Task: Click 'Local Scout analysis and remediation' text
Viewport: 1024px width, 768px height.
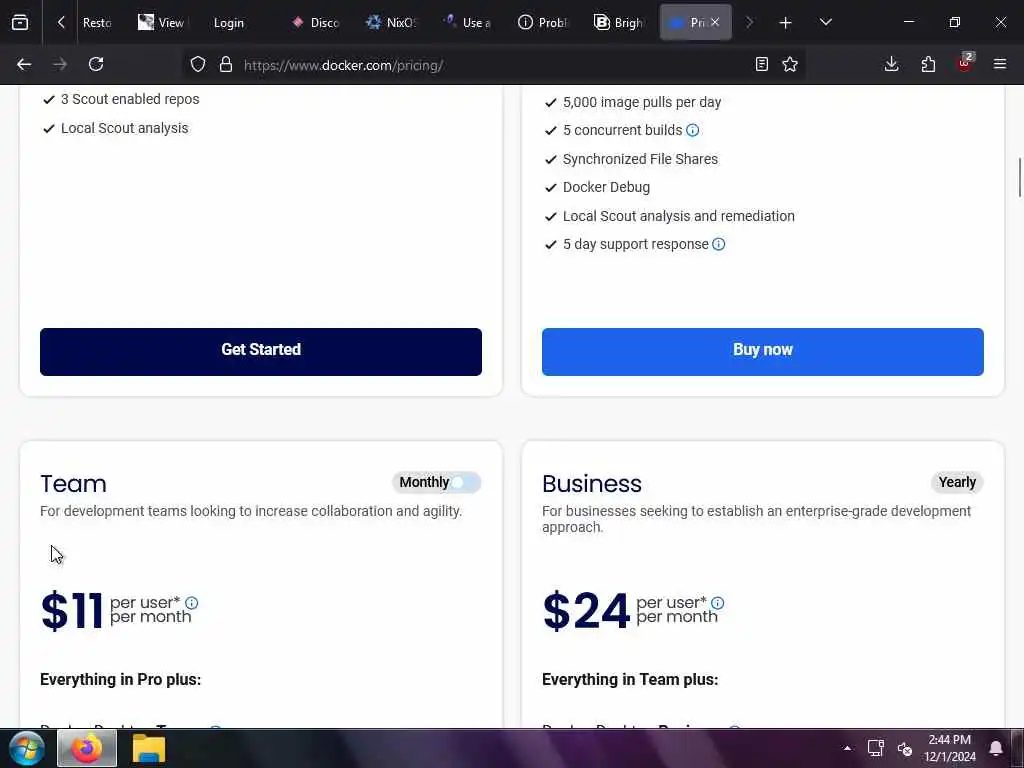Action: tap(679, 216)
